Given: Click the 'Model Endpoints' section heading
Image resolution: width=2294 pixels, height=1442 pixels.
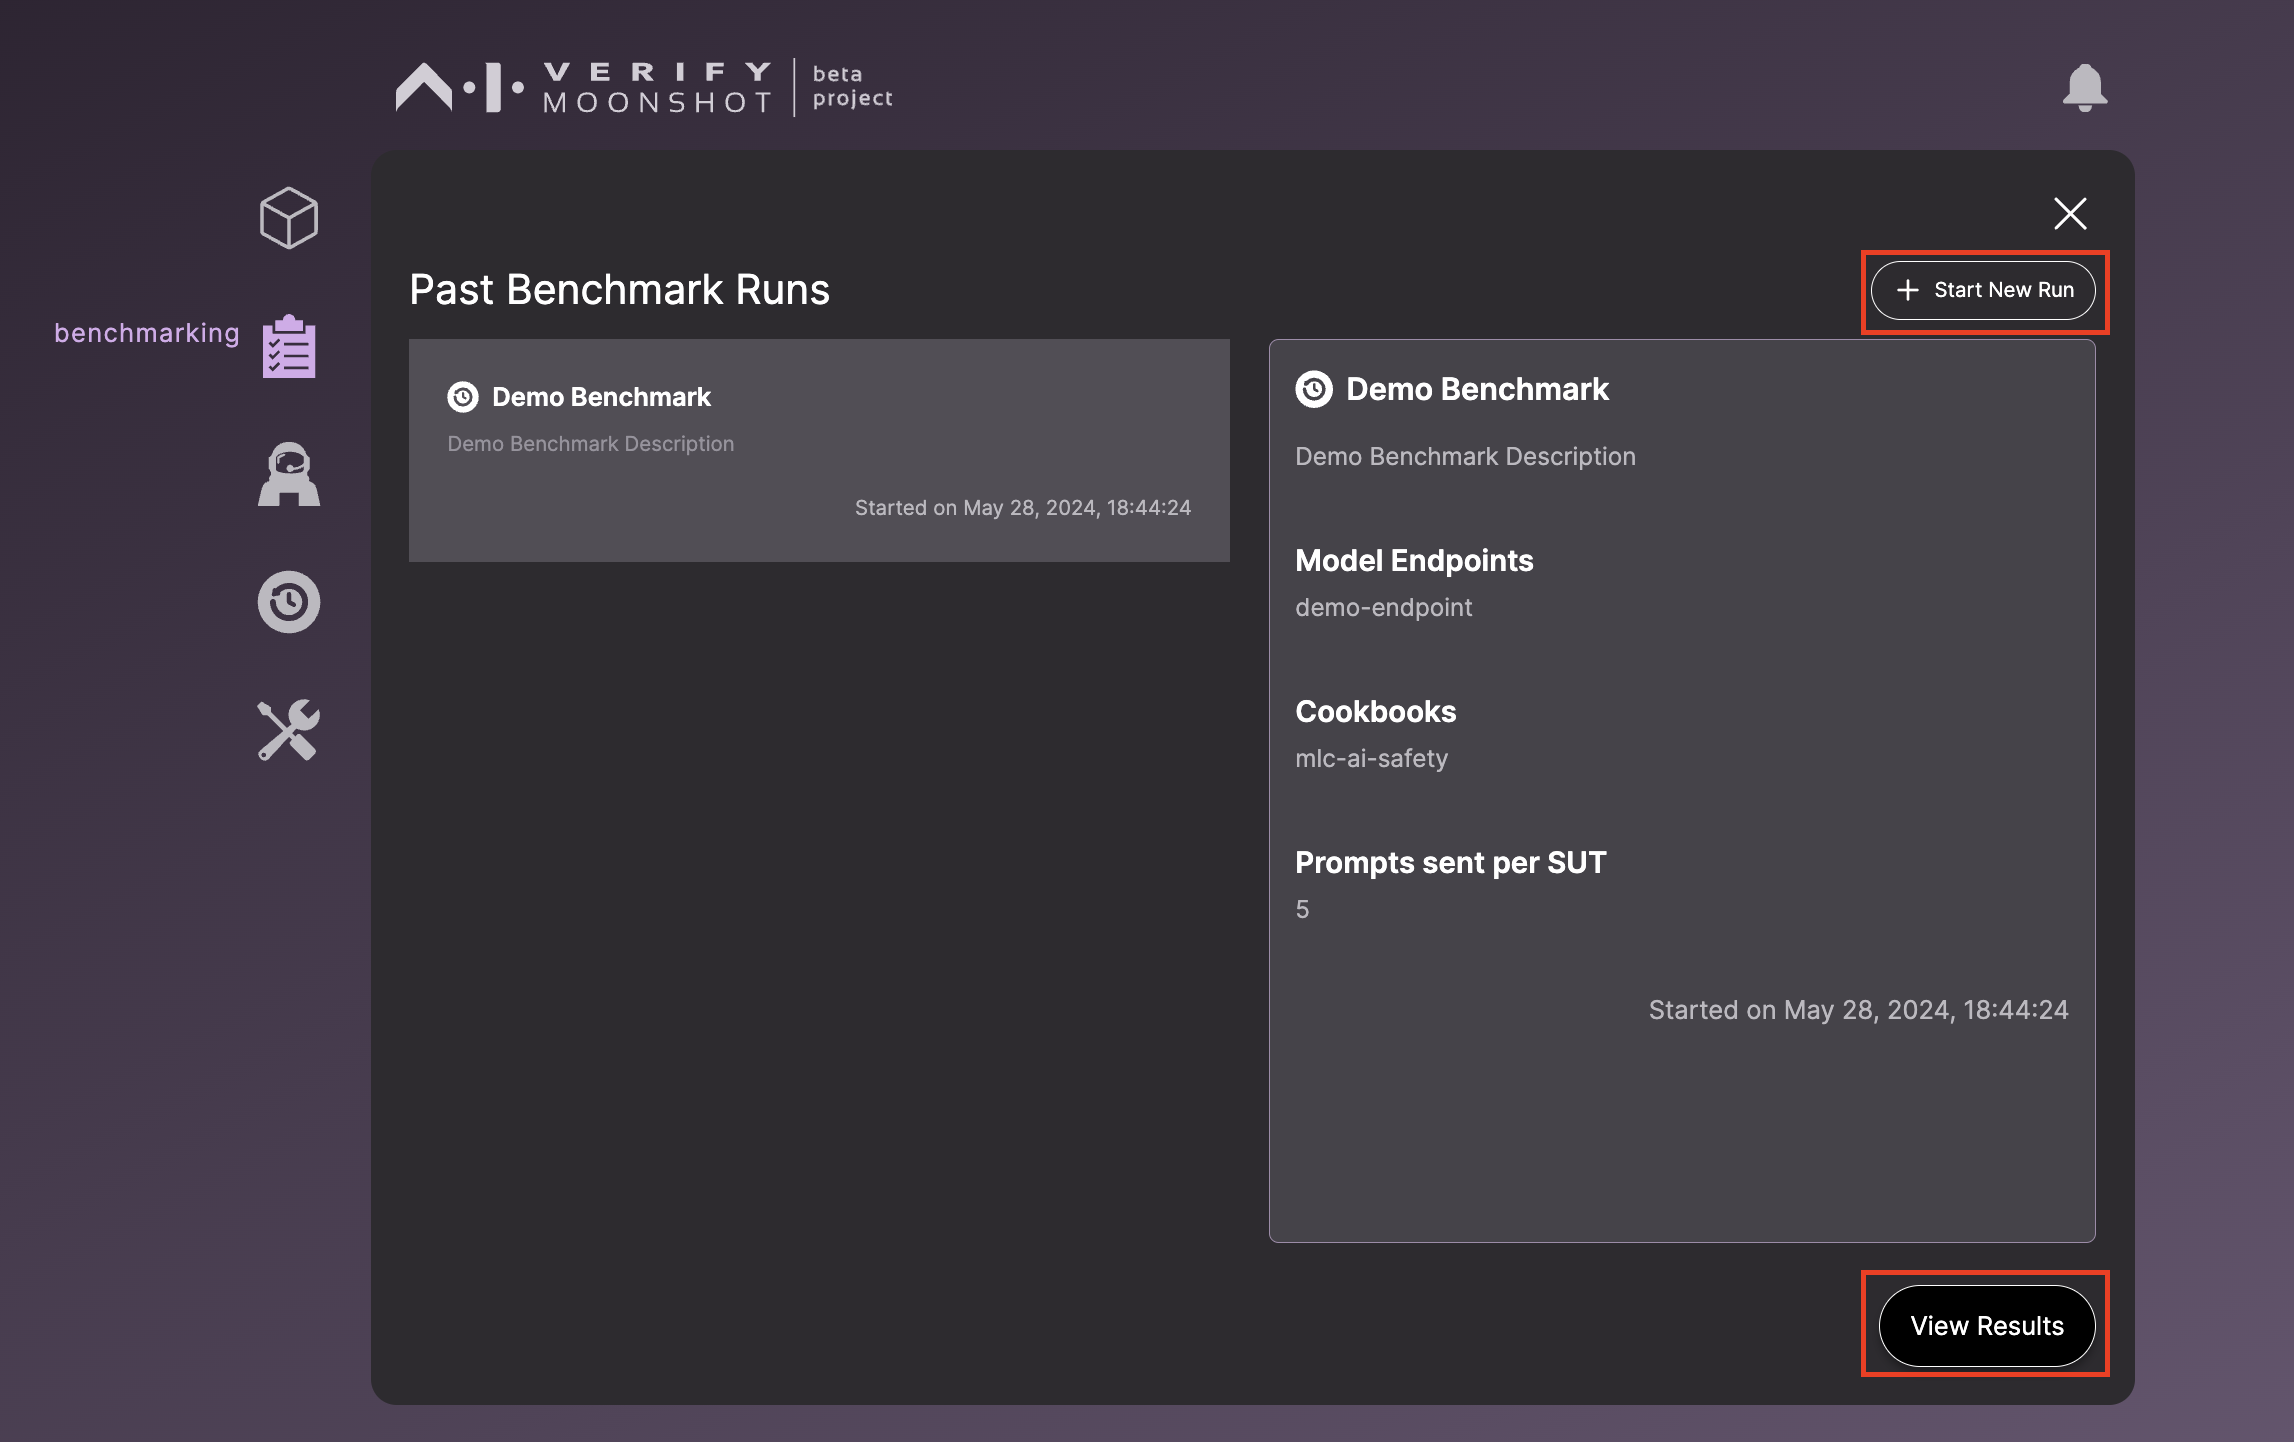Looking at the screenshot, I should tap(1414, 561).
